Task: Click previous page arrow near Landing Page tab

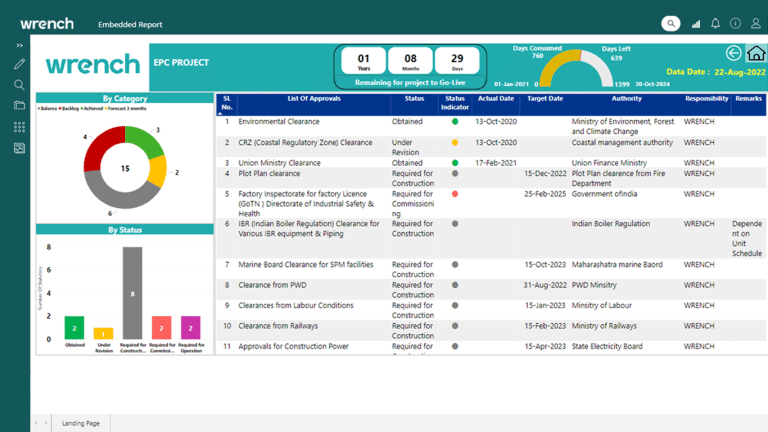Action: [x=36, y=423]
